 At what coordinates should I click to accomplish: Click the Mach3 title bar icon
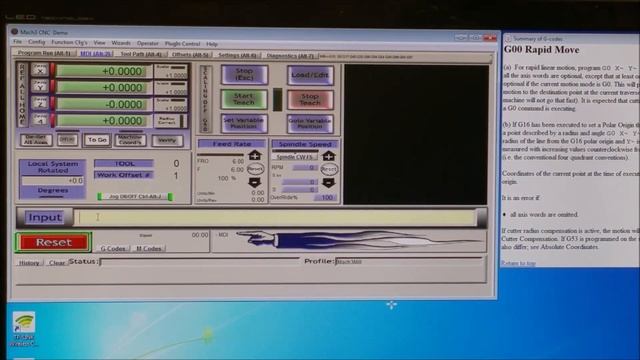(x=14, y=31)
